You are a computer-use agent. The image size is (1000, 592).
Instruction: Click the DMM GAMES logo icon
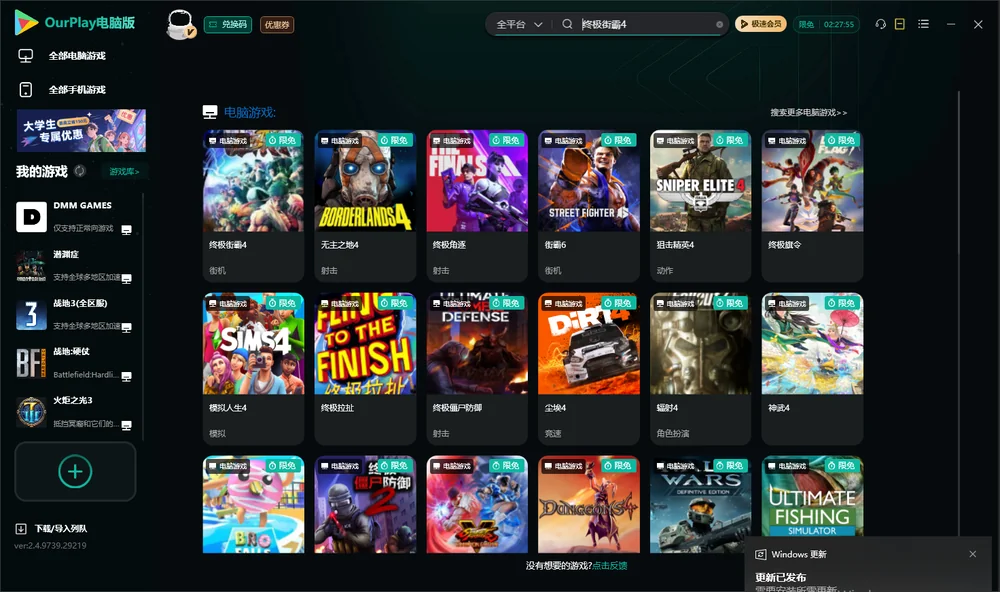31,217
